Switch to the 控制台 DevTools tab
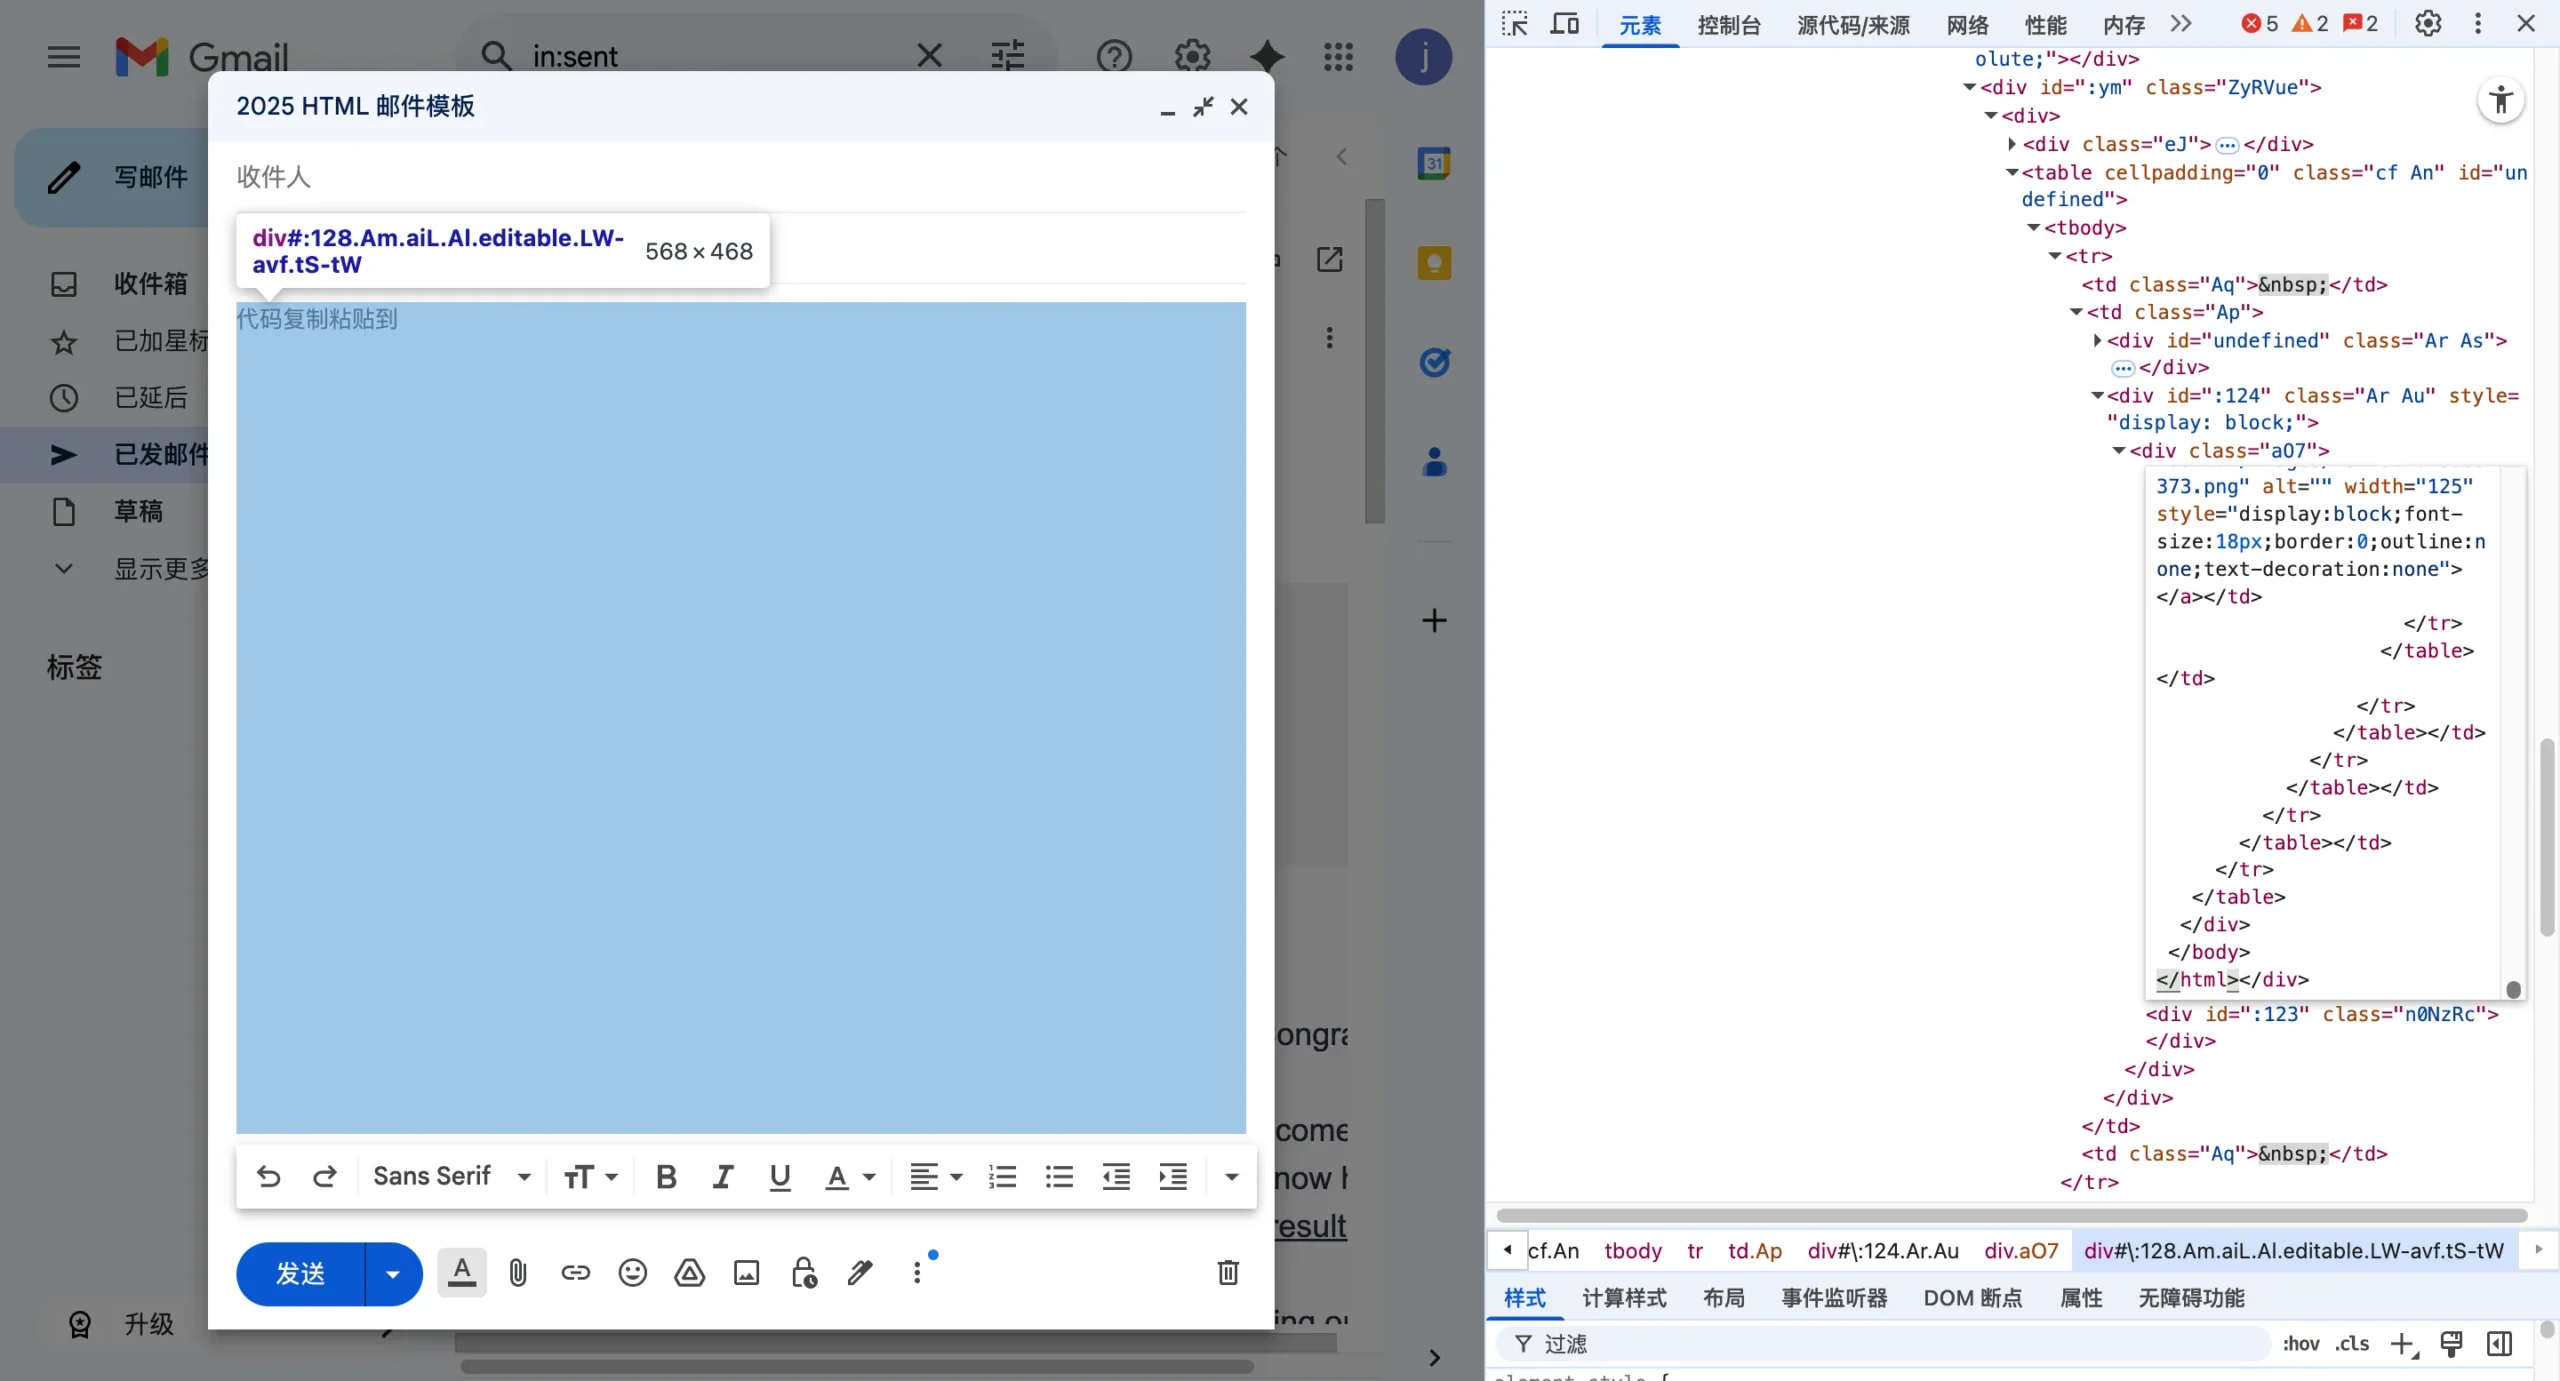Image resolution: width=2560 pixels, height=1381 pixels. [x=1728, y=25]
